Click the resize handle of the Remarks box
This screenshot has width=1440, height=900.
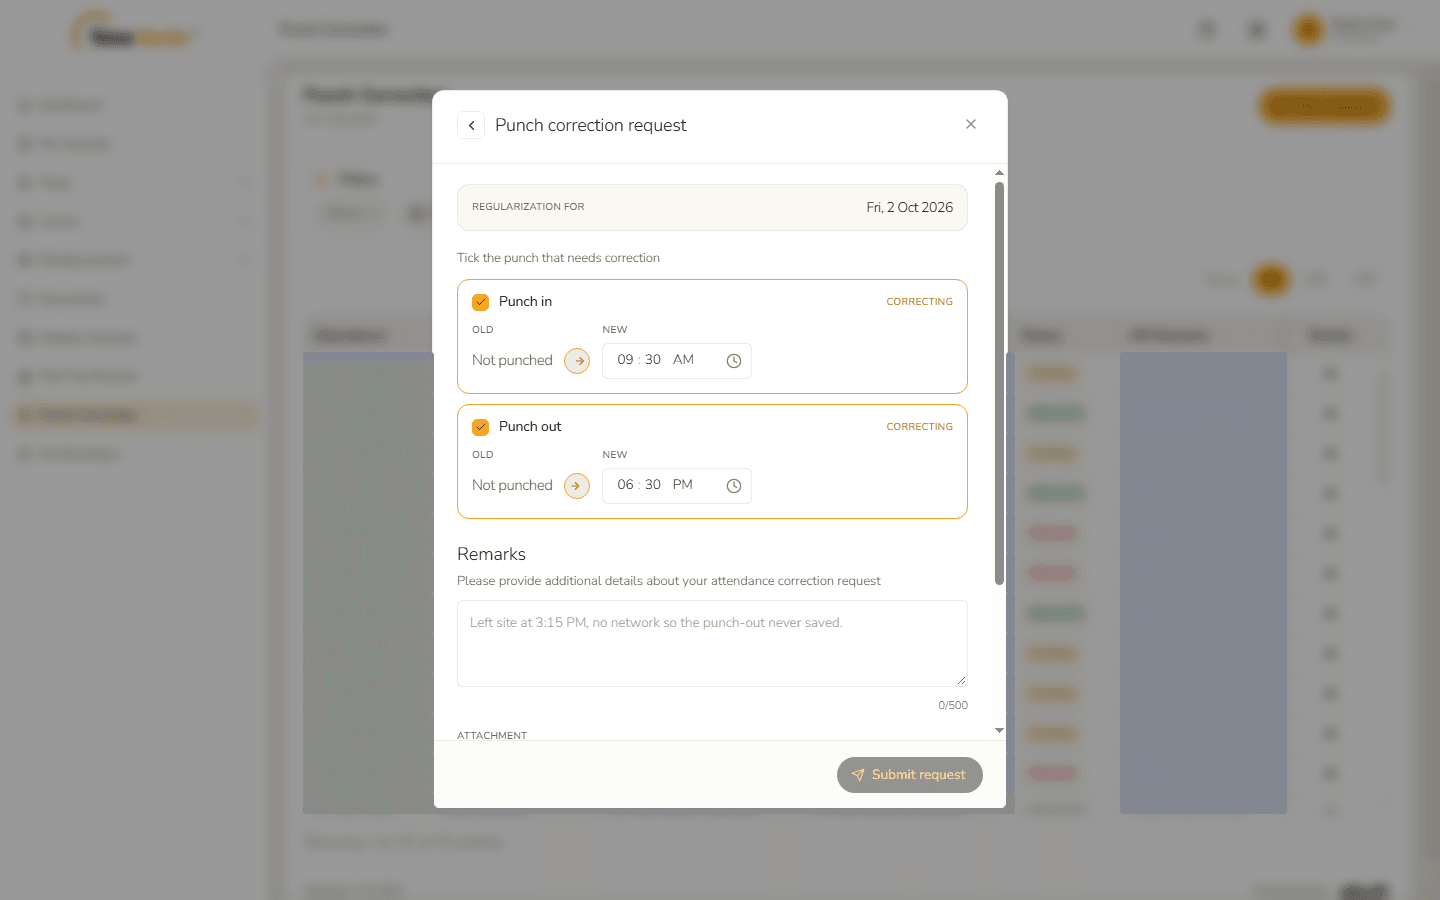(x=961, y=680)
